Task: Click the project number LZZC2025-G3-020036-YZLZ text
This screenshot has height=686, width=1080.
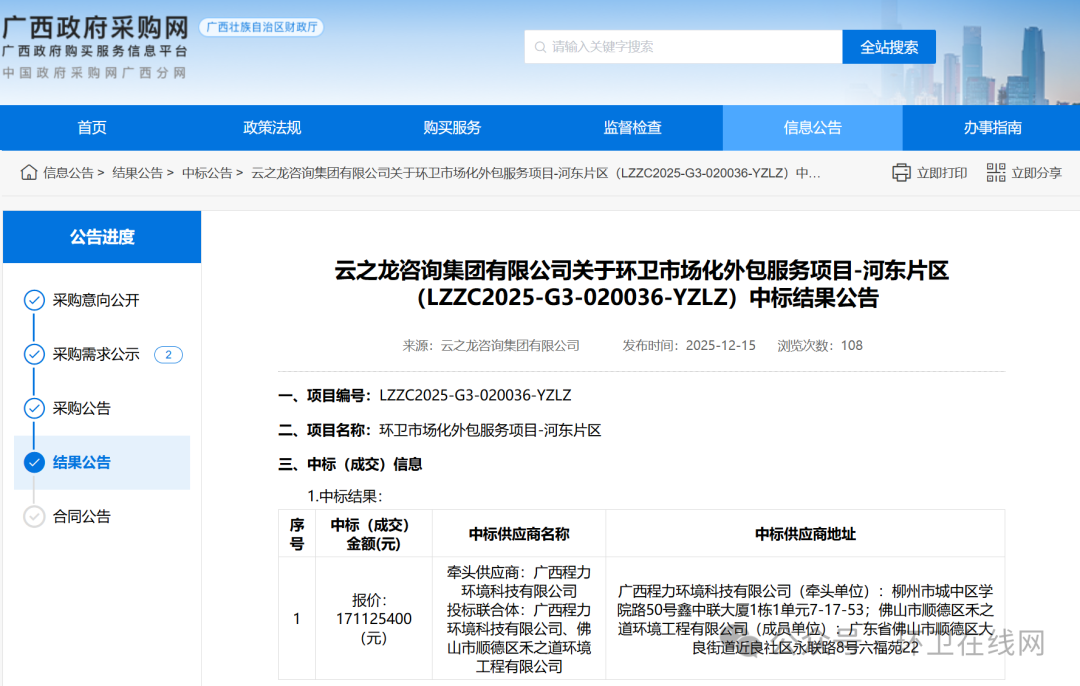Action: pyautogui.click(x=475, y=395)
